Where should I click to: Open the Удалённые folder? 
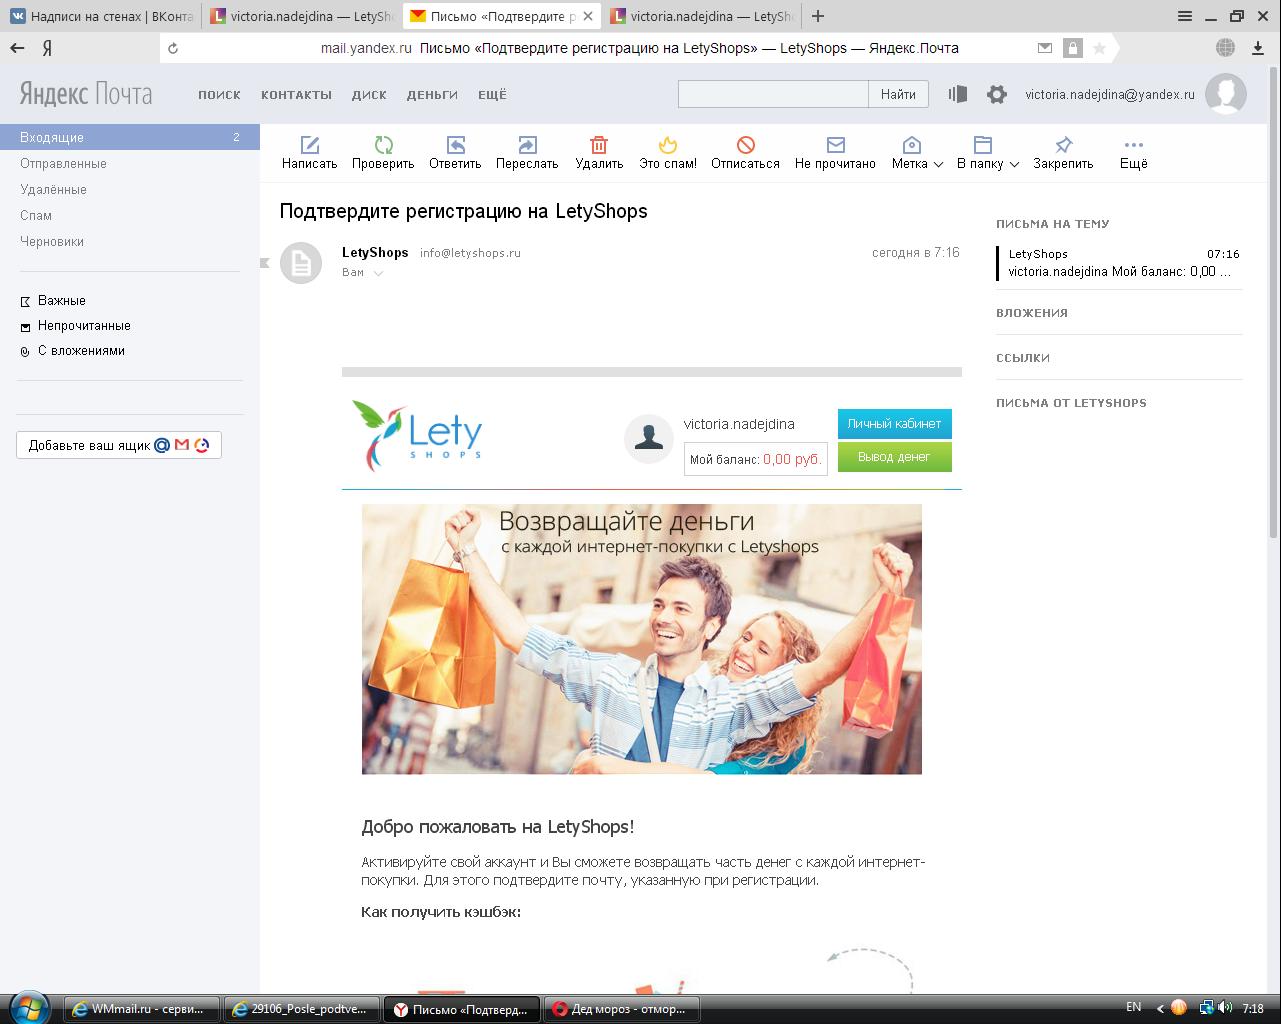click(53, 189)
